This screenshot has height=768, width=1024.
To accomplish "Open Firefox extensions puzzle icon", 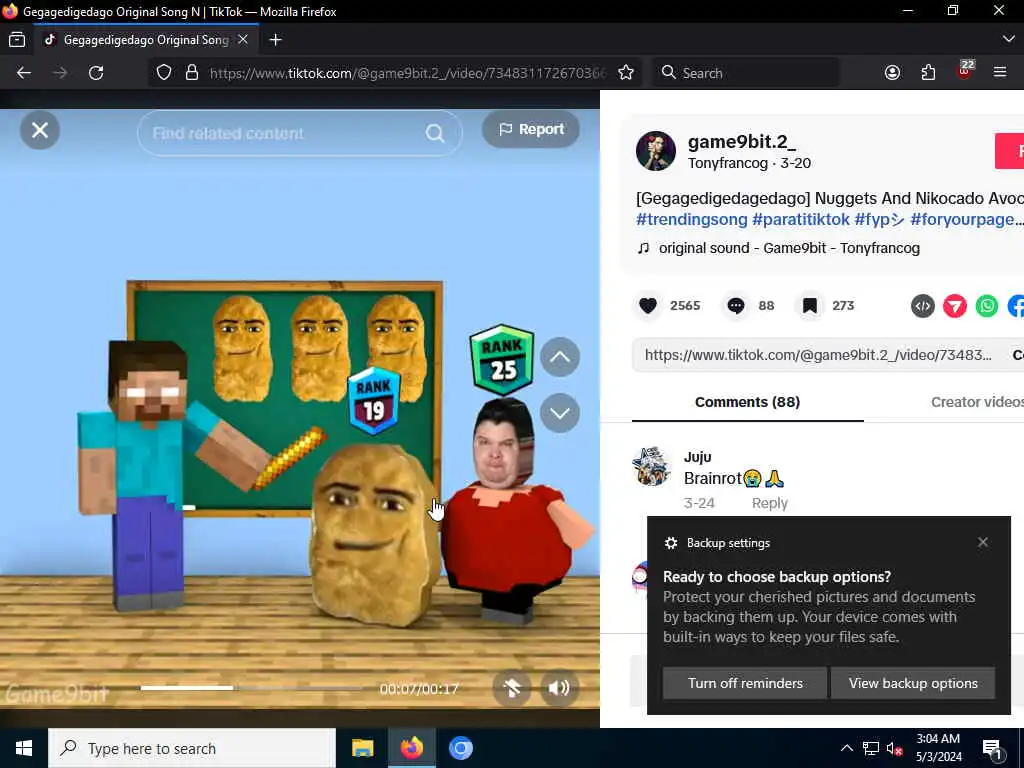I will [928, 72].
